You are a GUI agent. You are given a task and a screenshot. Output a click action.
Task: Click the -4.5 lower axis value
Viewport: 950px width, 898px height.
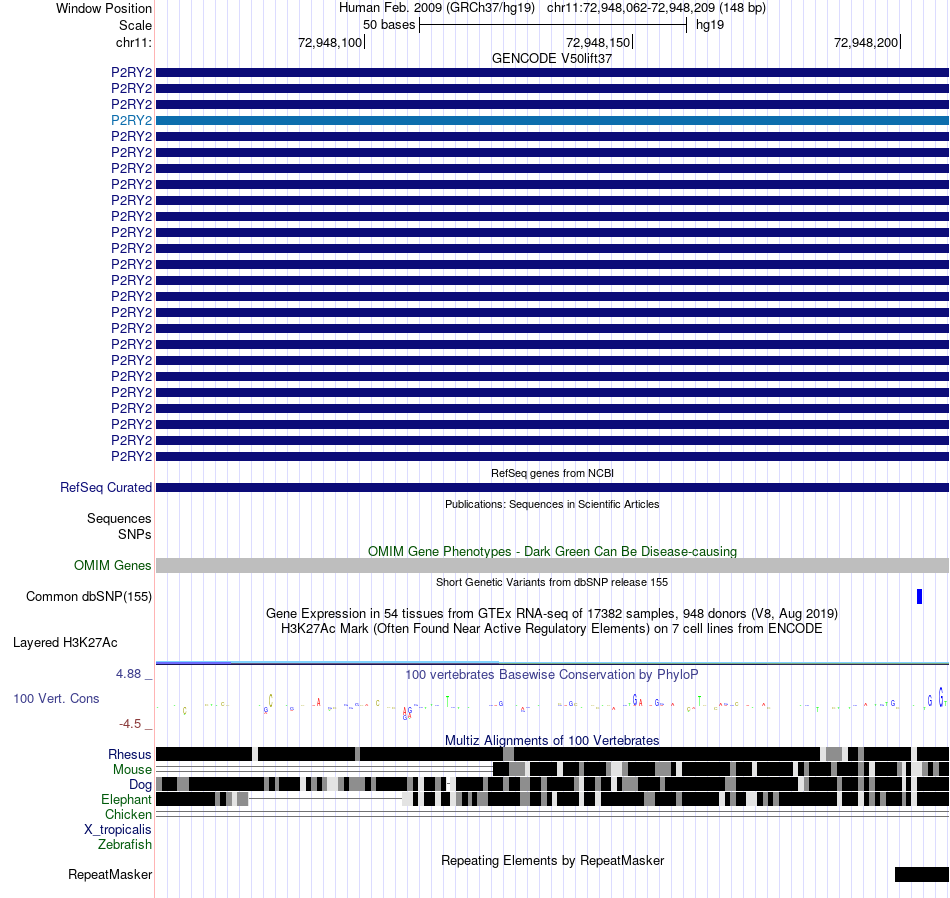point(130,723)
